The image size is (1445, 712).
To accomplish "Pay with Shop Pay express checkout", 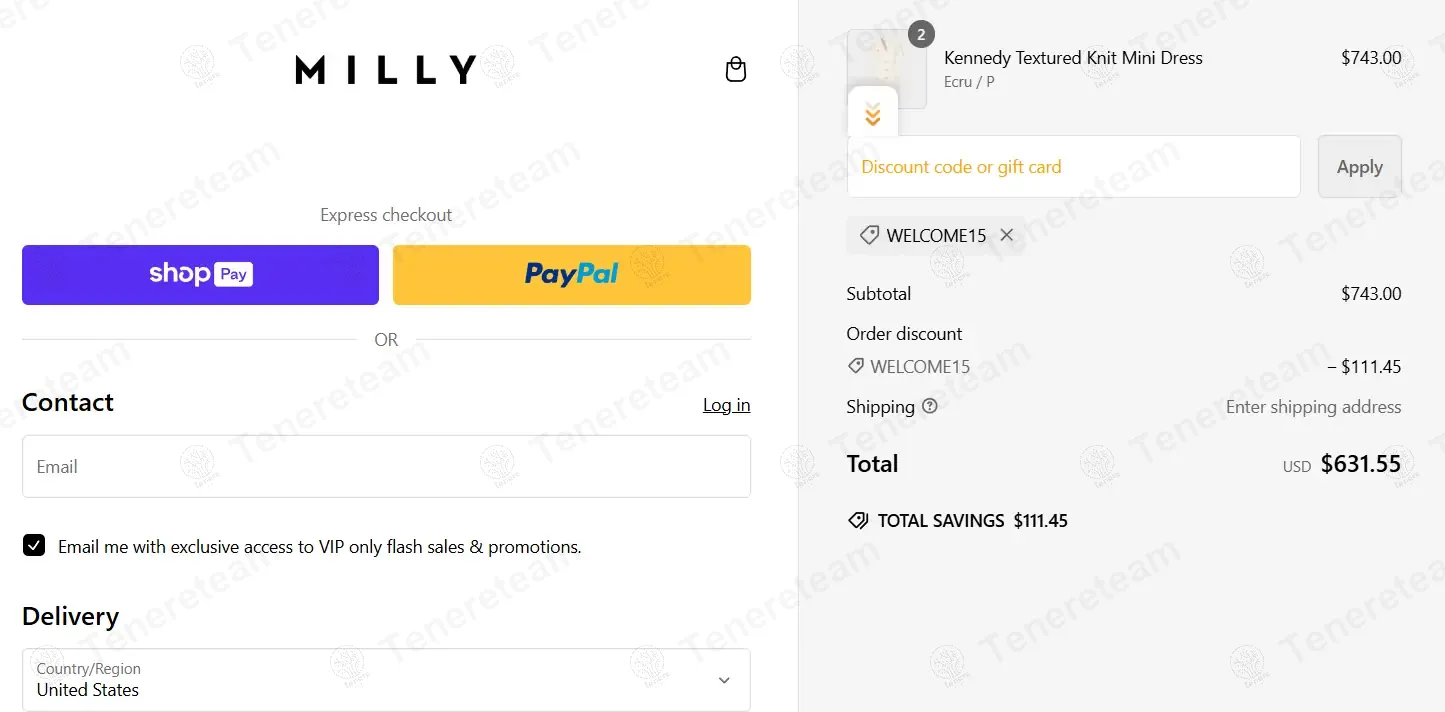I will tap(200, 274).
